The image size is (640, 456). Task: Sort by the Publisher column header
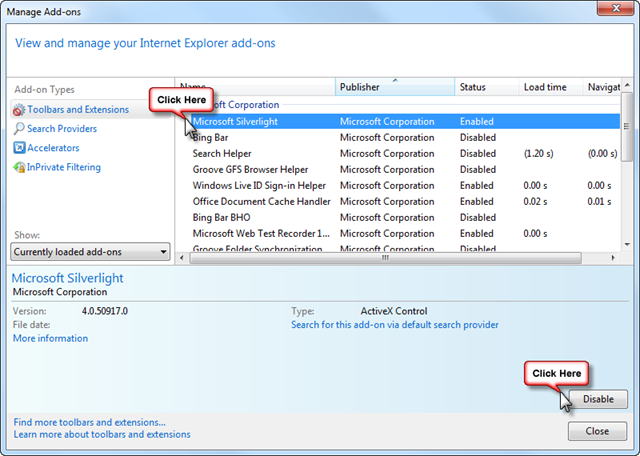(x=395, y=87)
